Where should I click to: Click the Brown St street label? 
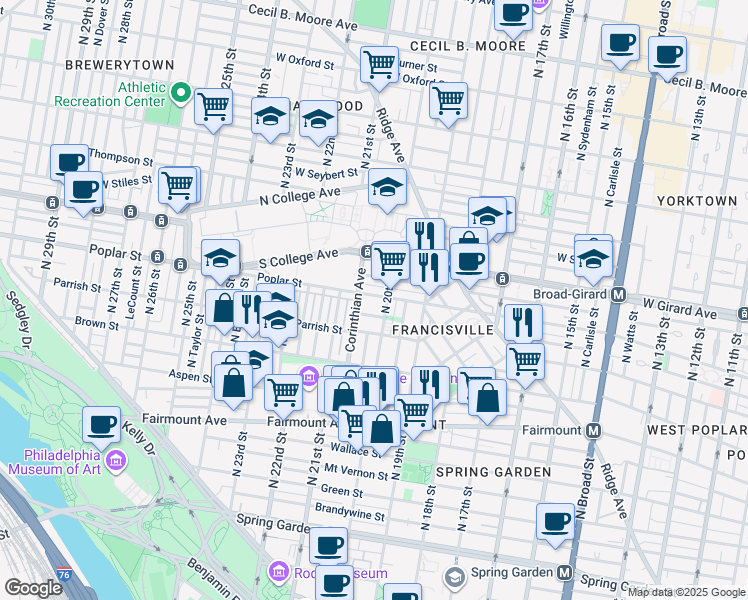pyautogui.click(x=97, y=323)
